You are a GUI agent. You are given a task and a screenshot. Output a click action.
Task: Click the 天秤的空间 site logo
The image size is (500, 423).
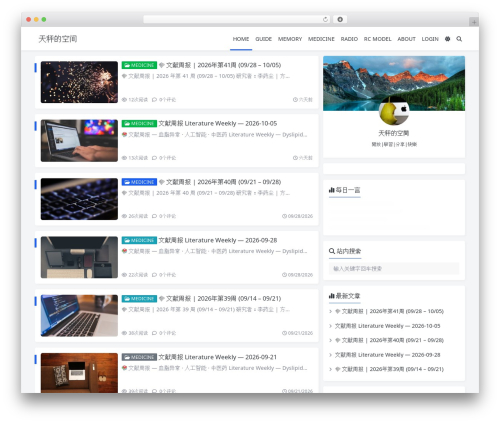pyautogui.click(x=58, y=39)
